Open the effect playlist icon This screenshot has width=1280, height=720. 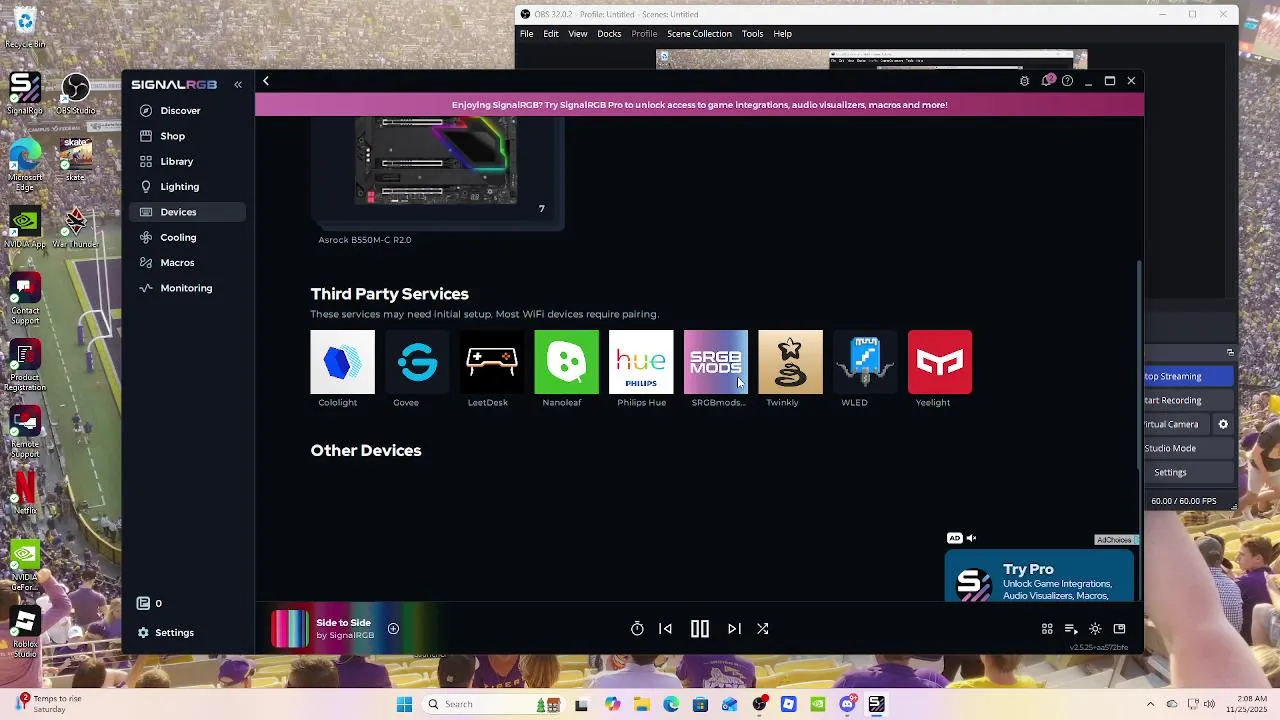(x=1071, y=629)
